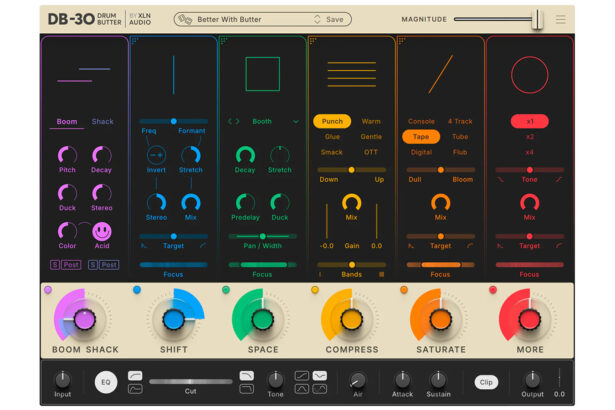The image size is (615, 410).
Task: Click the Saturate module corner grid icon
Action: pos(402,40)
